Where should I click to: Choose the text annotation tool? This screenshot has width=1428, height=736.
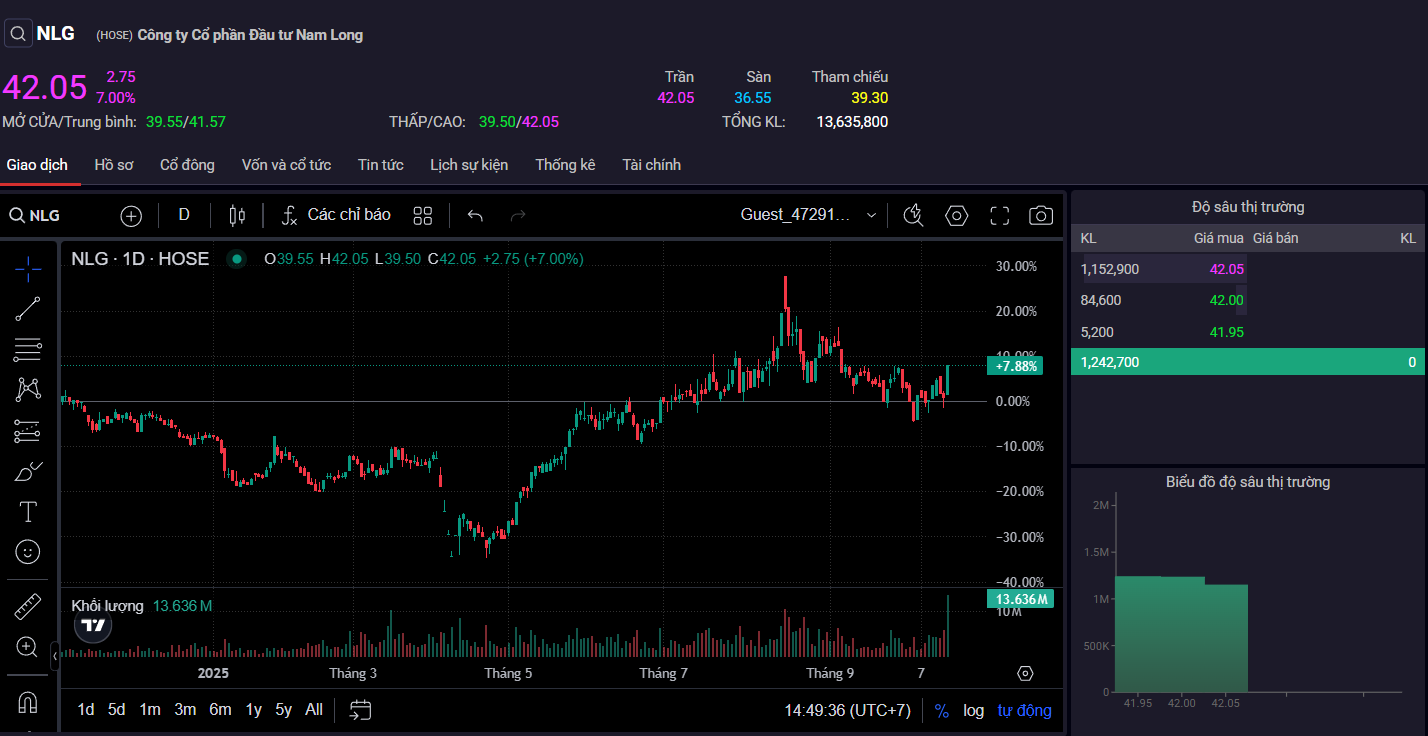pyautogui.click(x=28, y=512)
